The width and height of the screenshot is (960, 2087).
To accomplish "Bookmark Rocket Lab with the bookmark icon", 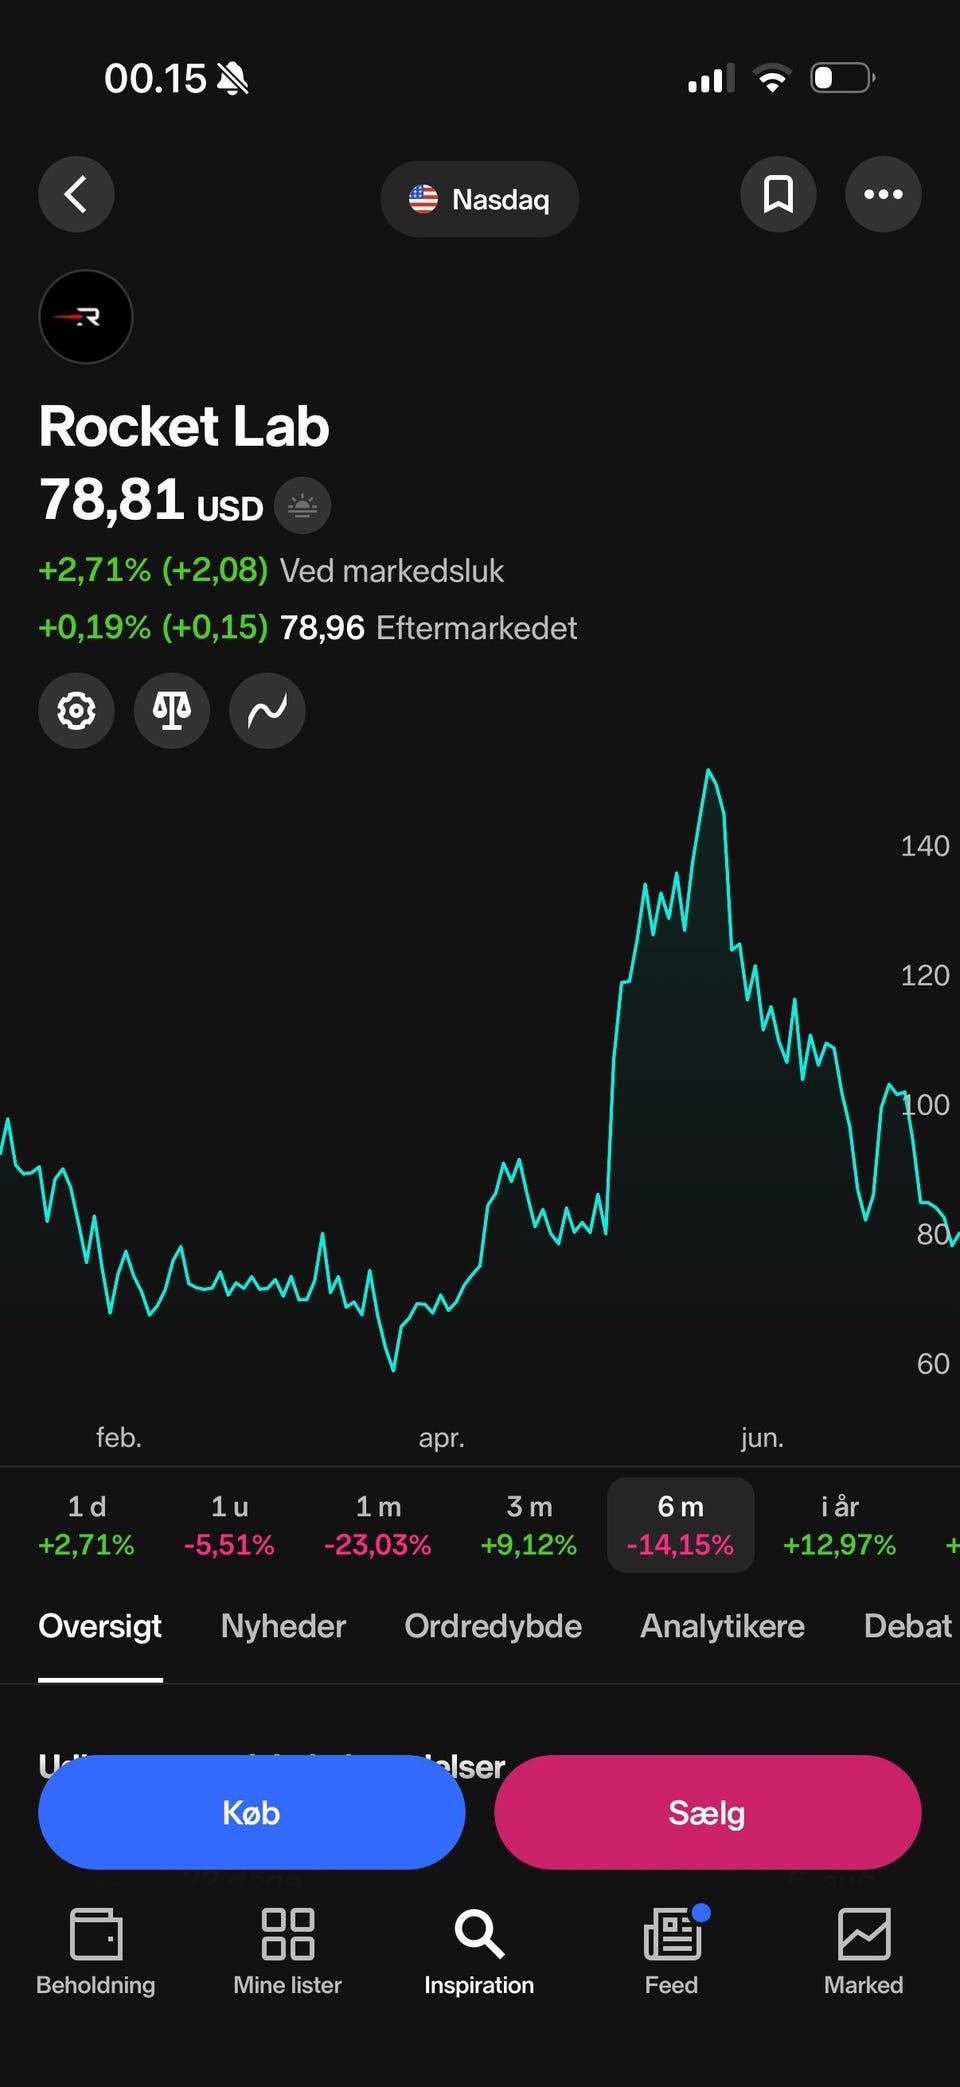I will [x=778, y=194].
